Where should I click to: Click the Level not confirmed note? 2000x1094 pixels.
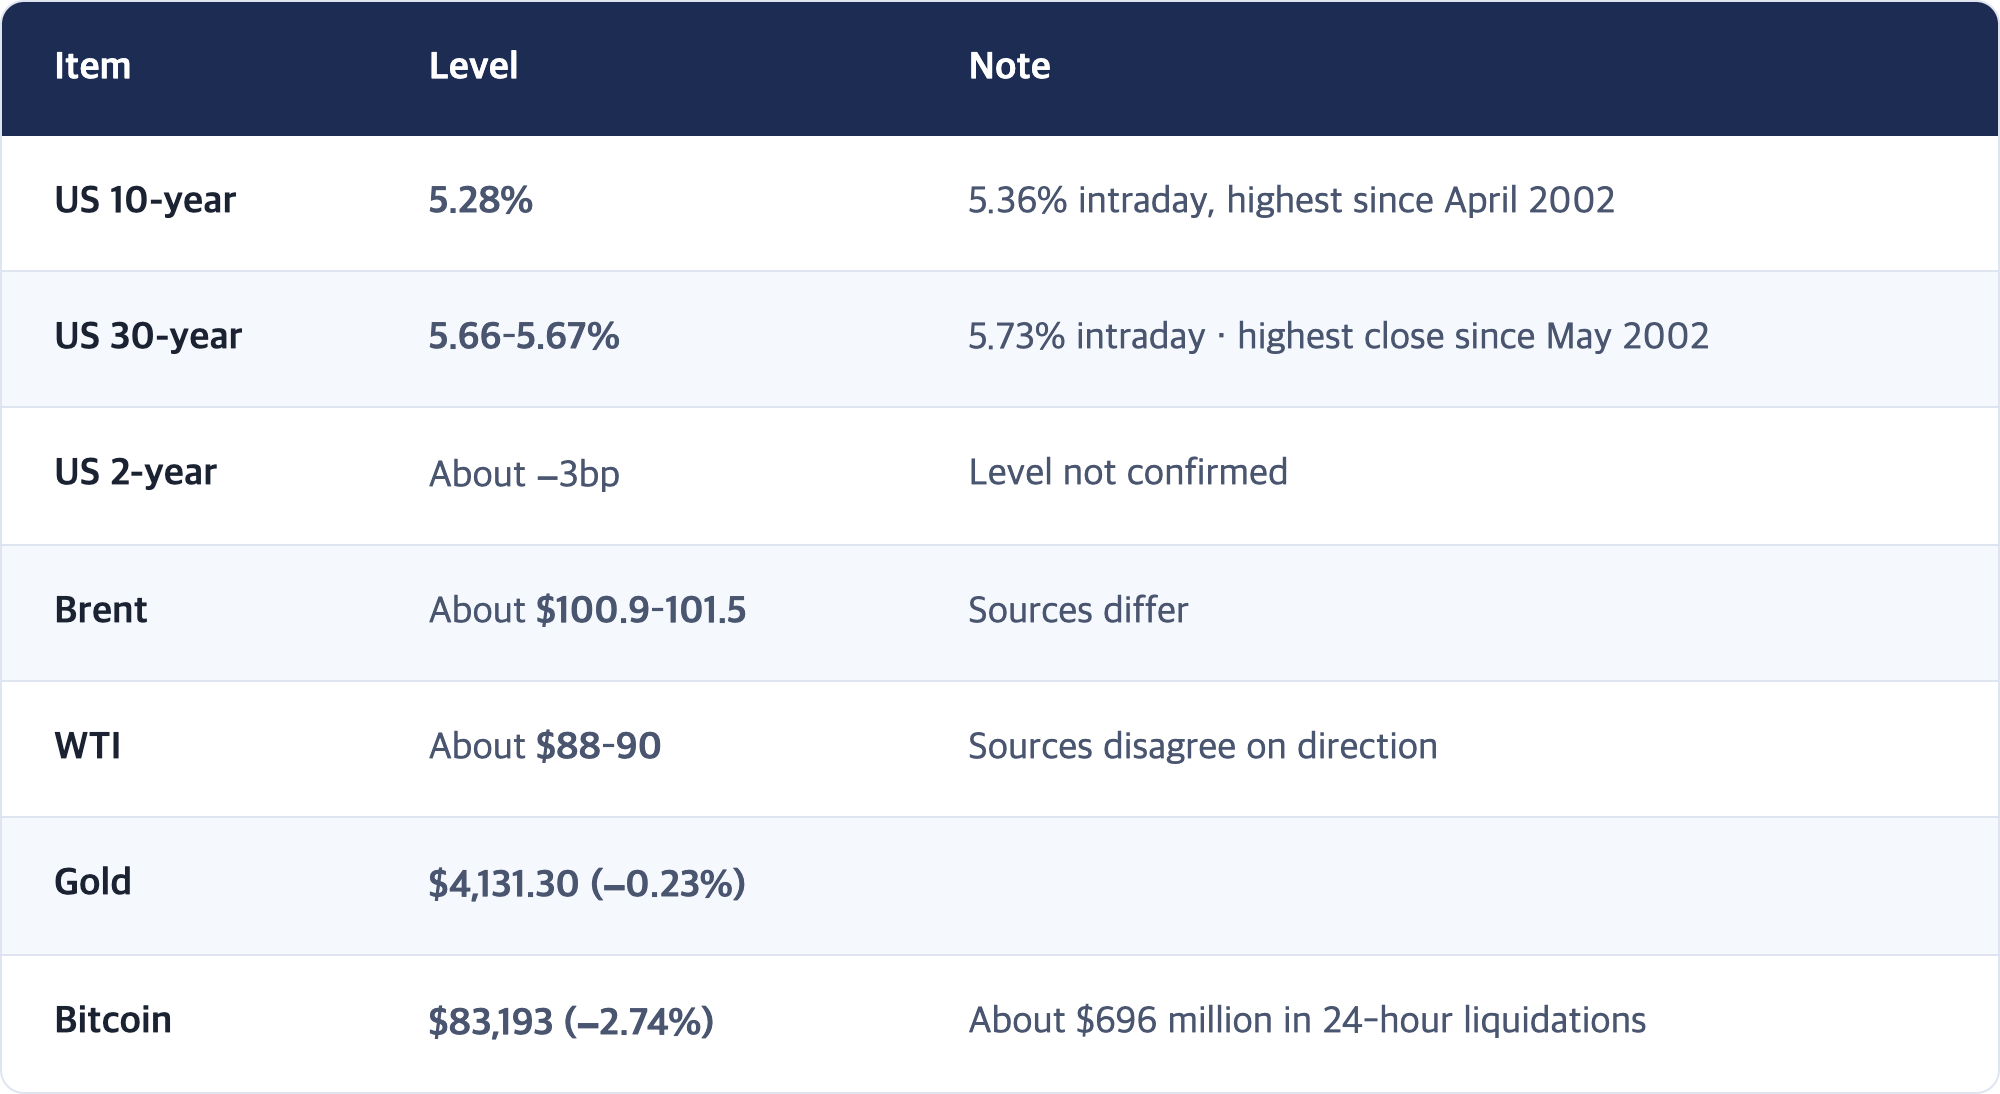click(1128, 472)
